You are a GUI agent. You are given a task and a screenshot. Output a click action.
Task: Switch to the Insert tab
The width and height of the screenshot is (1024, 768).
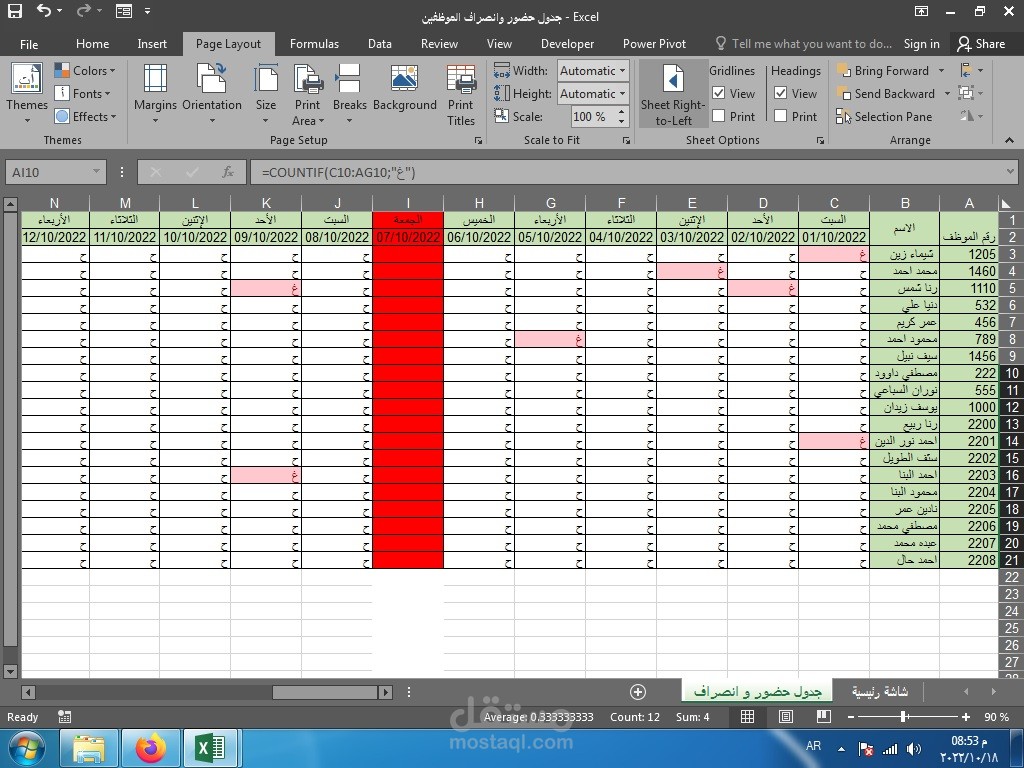point(152,44)
